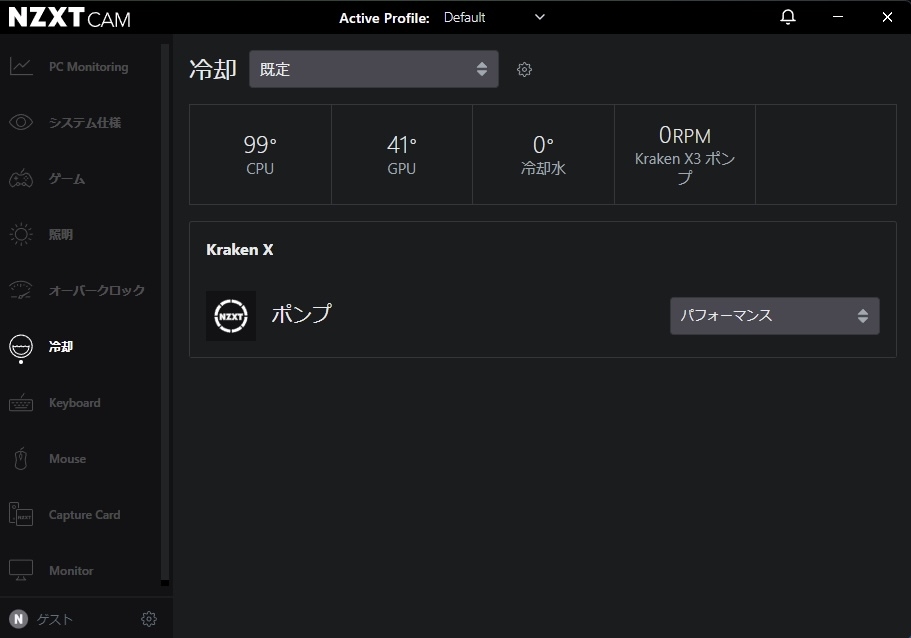This screenshot has height=638, width=911.
Task: Click the eye icon for システム仕様
Action: (21, 122)
